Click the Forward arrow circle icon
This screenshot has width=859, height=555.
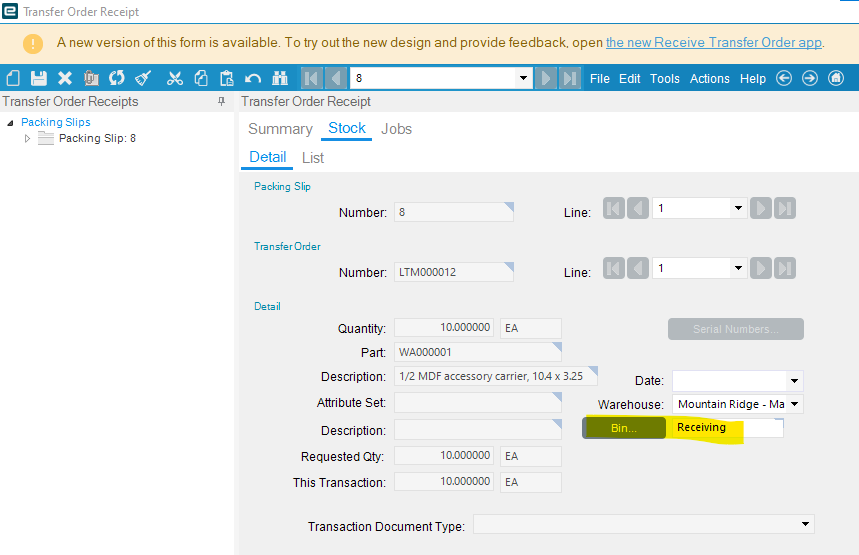tap(810, 78)
